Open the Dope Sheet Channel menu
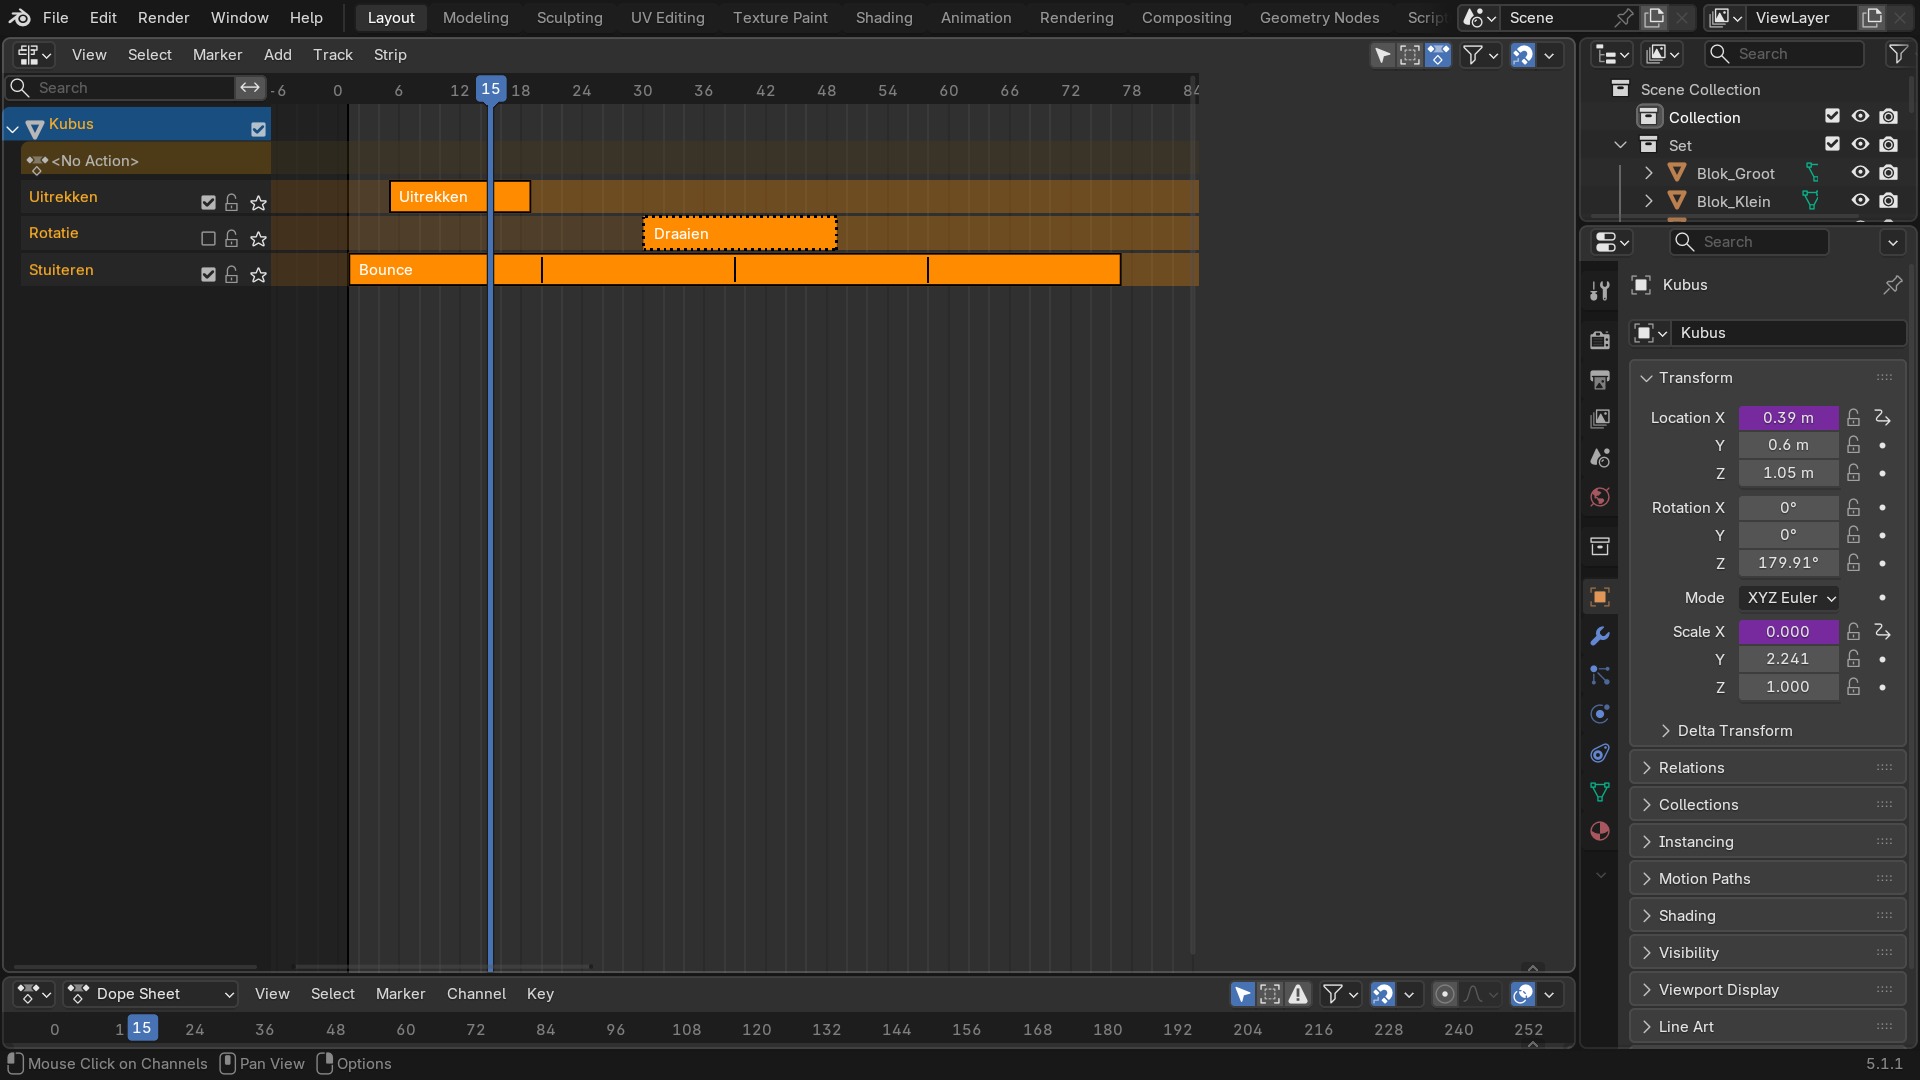The image size is (1920, 1080). [476, 994]
